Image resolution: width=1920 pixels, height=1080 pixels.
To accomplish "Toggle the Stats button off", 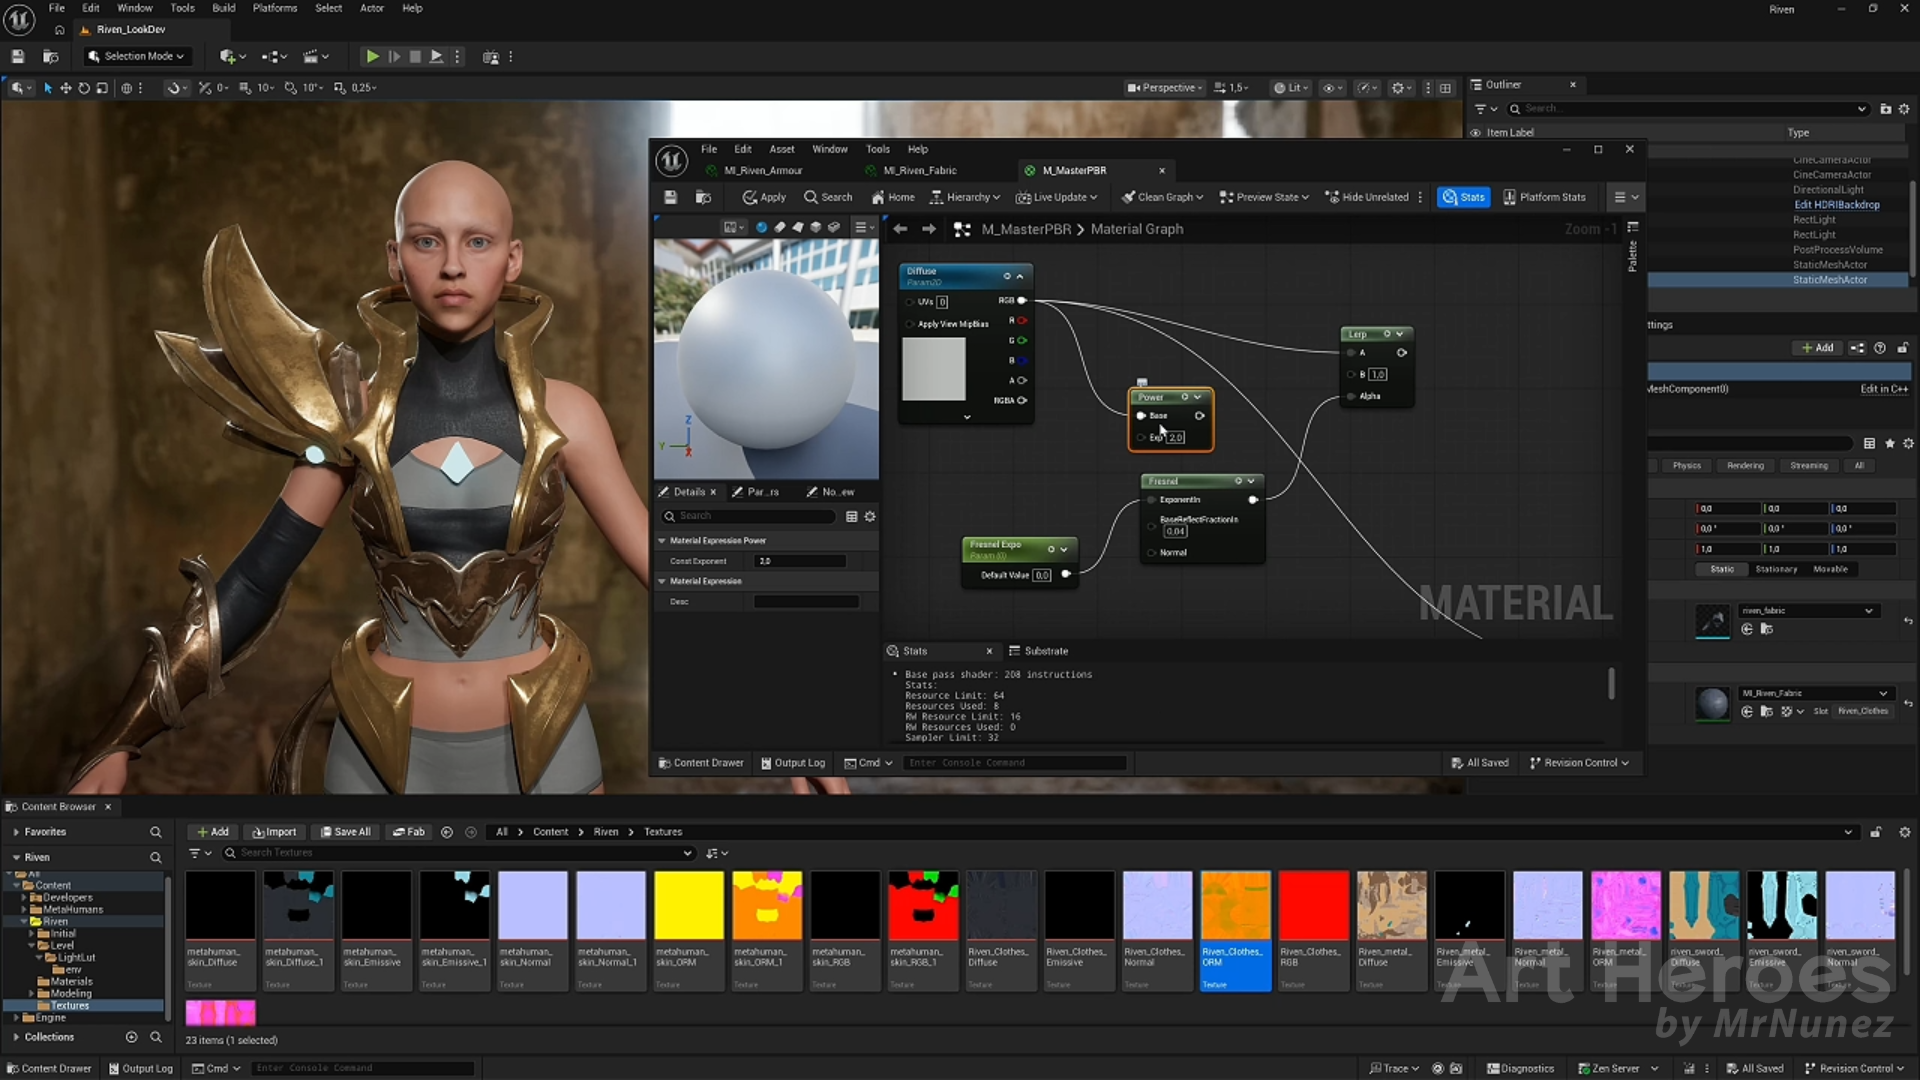I will [x=1463, y=198].
